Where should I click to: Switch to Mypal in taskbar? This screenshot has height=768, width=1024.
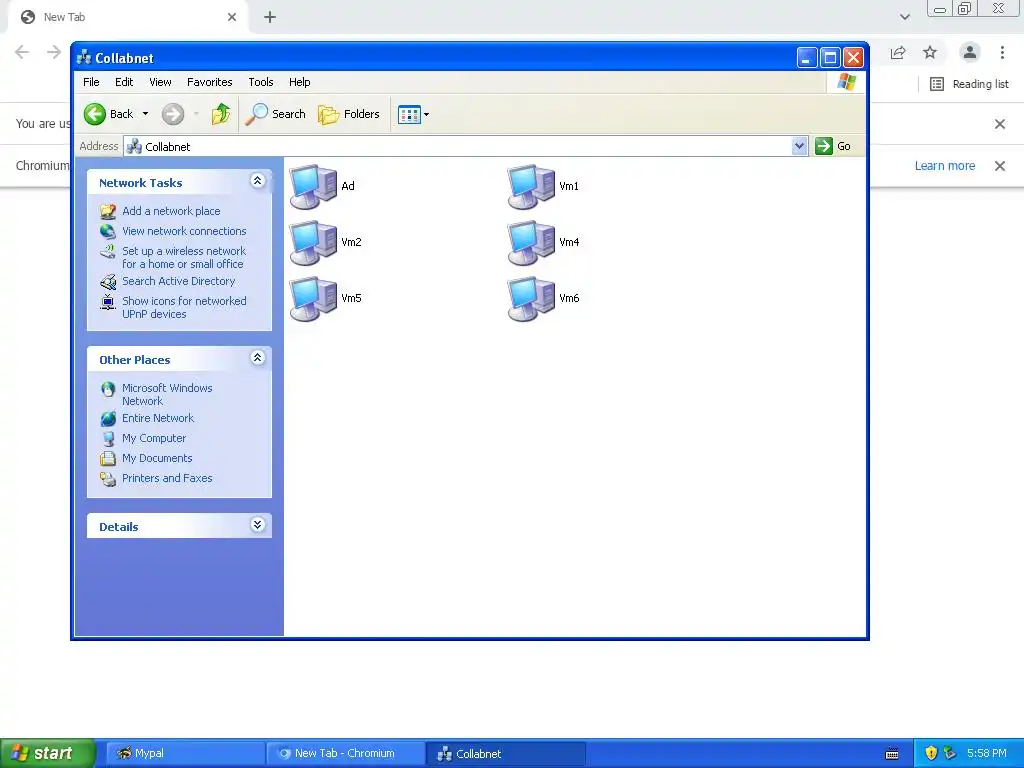coord(185,754)
